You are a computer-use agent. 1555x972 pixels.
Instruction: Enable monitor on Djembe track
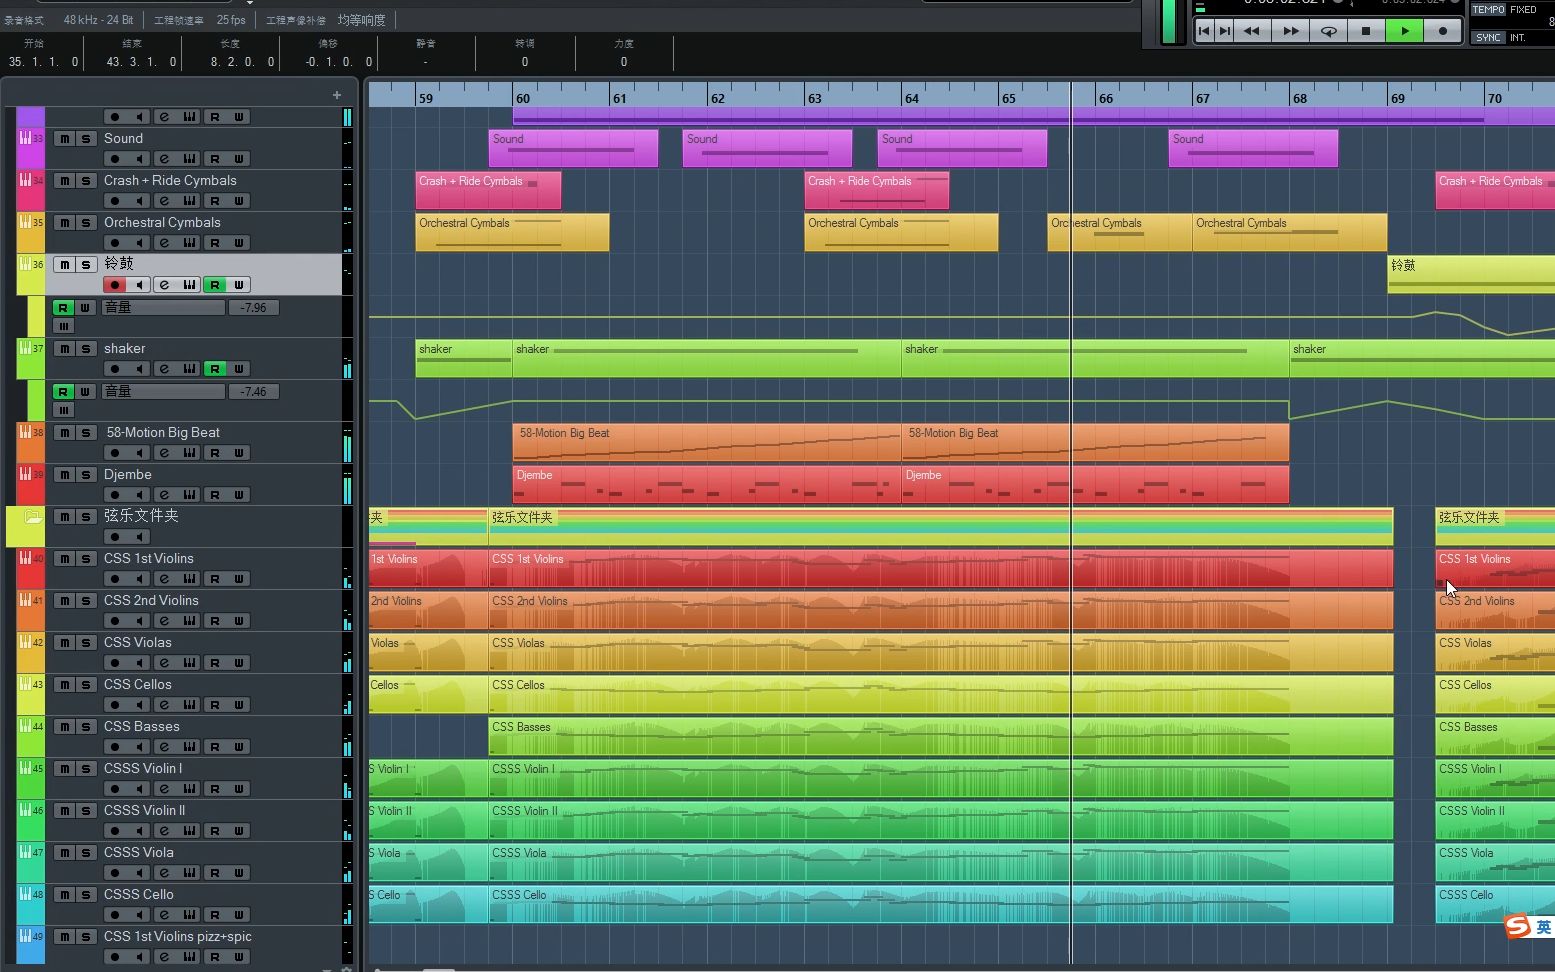tap(140, 495)
